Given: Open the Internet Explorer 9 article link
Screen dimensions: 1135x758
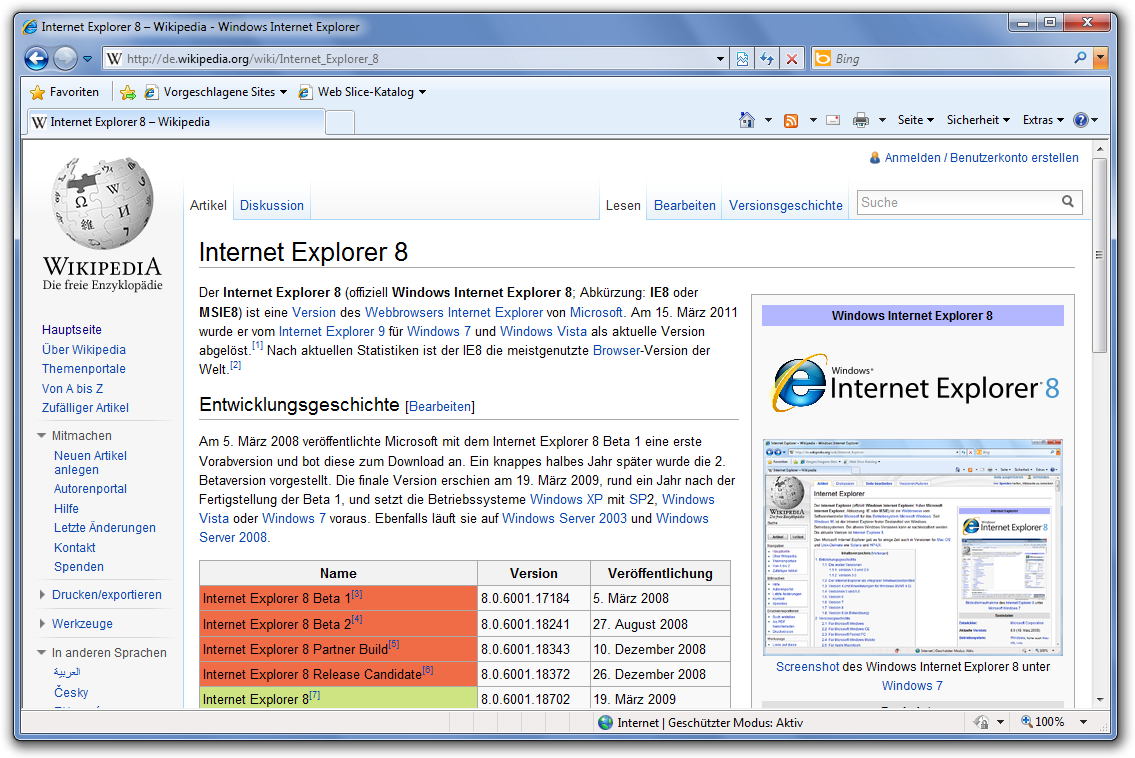Looking at the screenshot, I should pyautogui.click(x=332, y=332).
